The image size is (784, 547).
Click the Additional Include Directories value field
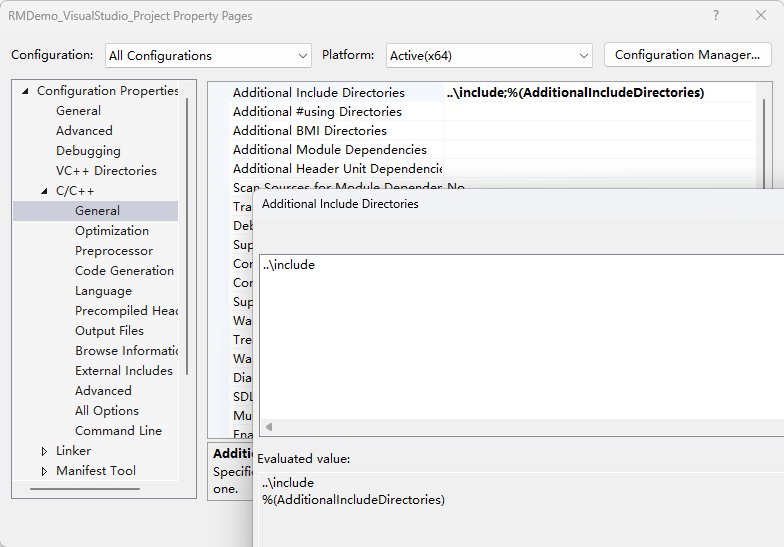[x=600, y=93]
